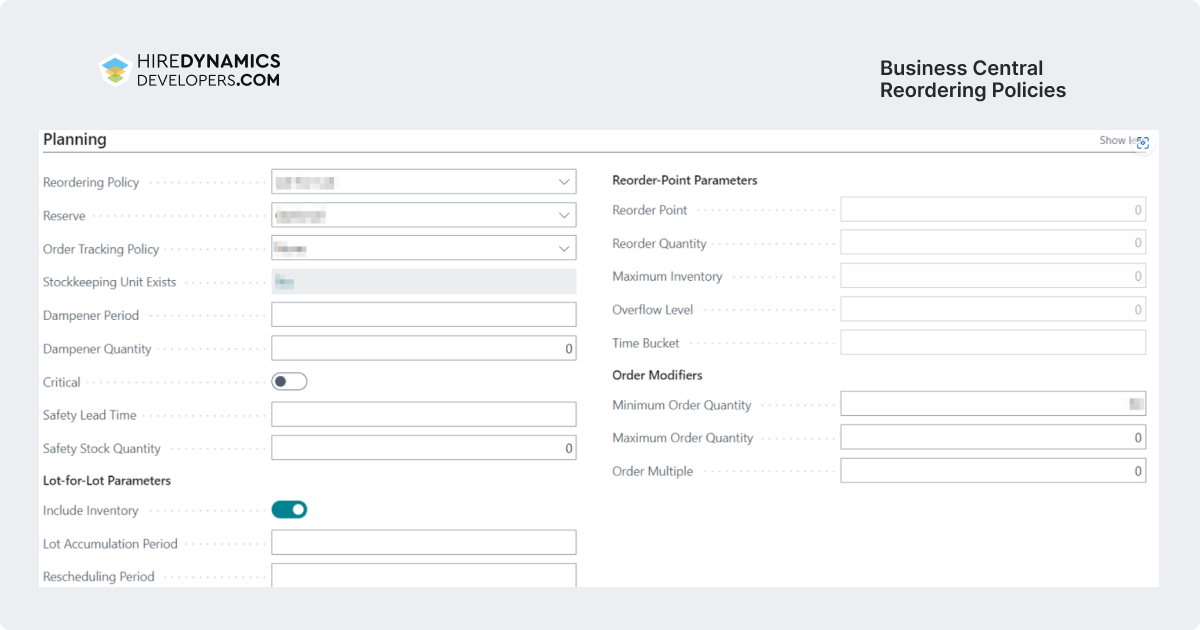Toggle the Critical switch
This screenshot has height=630, width=1200.
coord(289,382)
